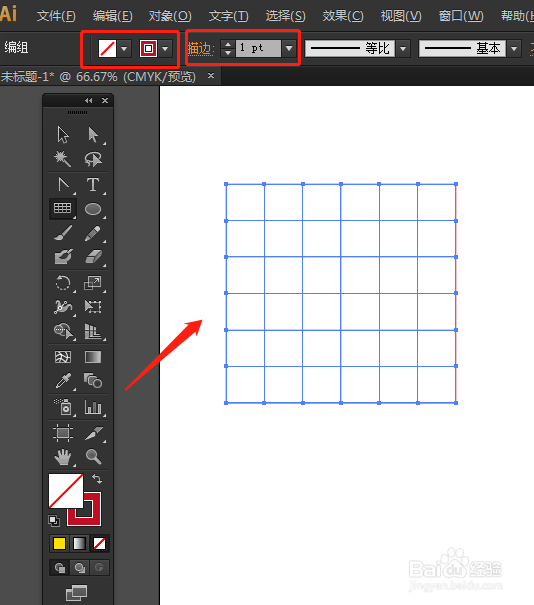Activate Draw Normal mode
Screen dimensions: 534x605
[x=60, y=568]
